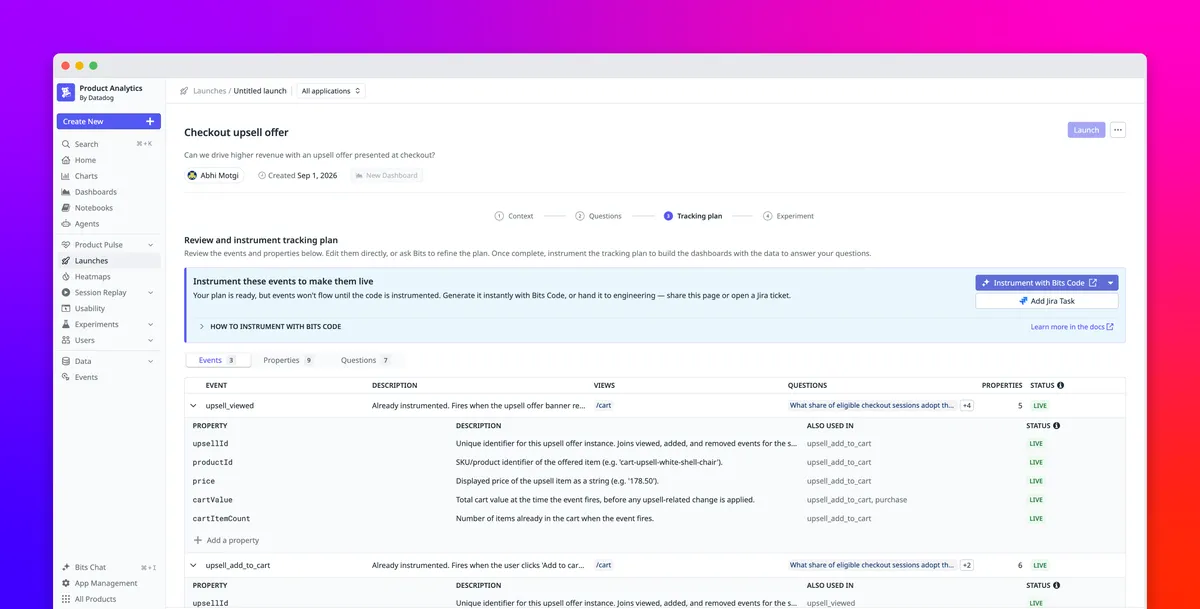Screen dimensions: 1200x609
Task: Switch to the Questions tab
Action: (365, 360)
